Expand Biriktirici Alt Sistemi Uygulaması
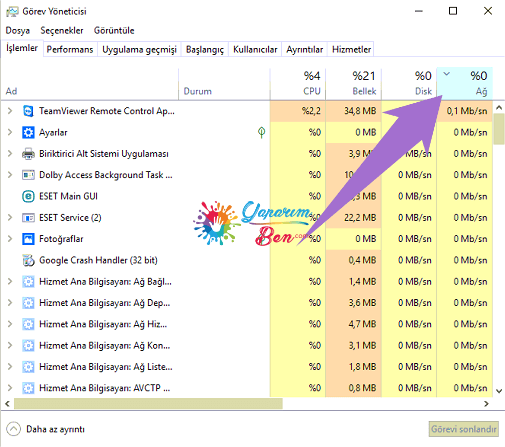The image size is (505, 447). pos(10,154)
